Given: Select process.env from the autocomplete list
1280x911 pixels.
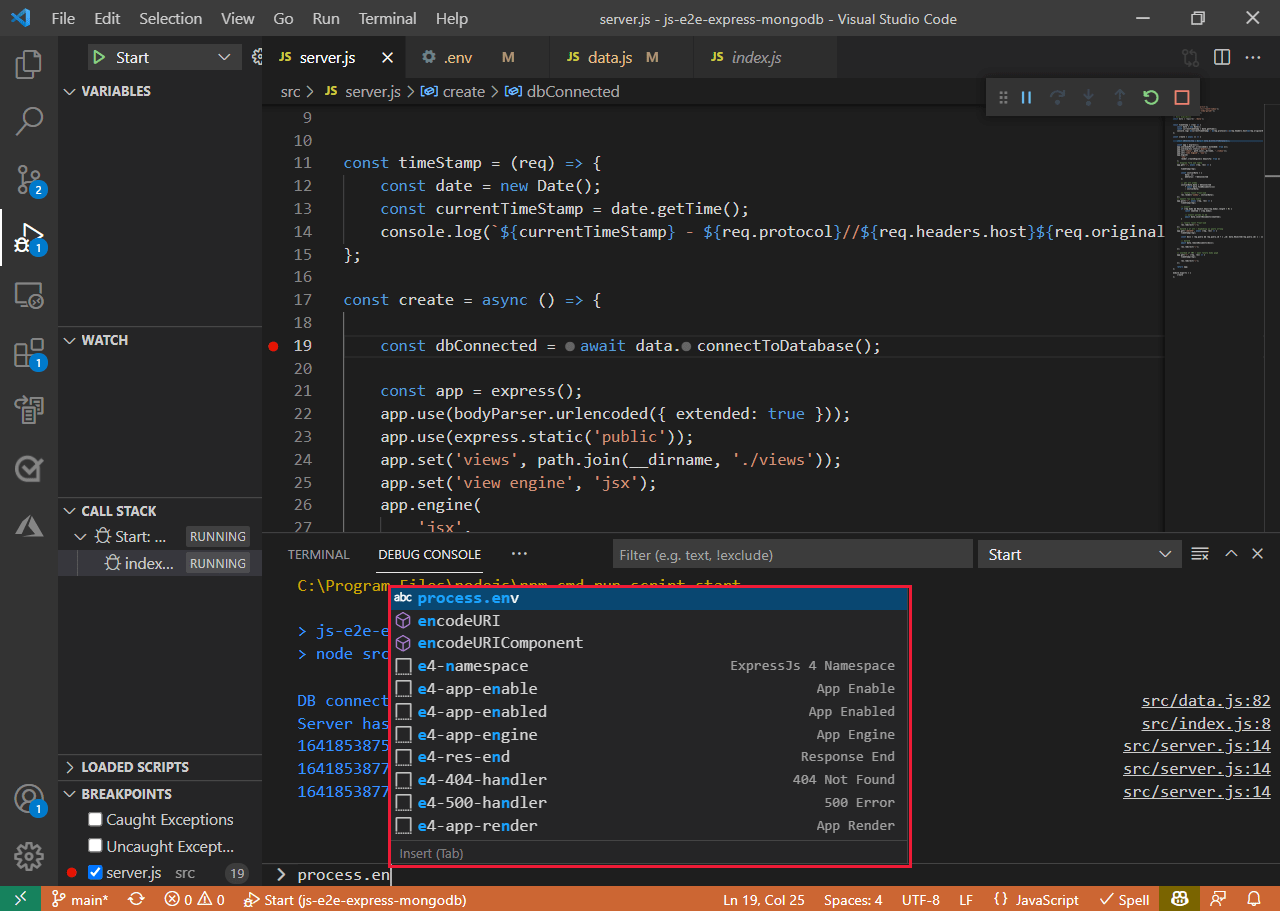Looking at the screenshot, I should 470,597.
